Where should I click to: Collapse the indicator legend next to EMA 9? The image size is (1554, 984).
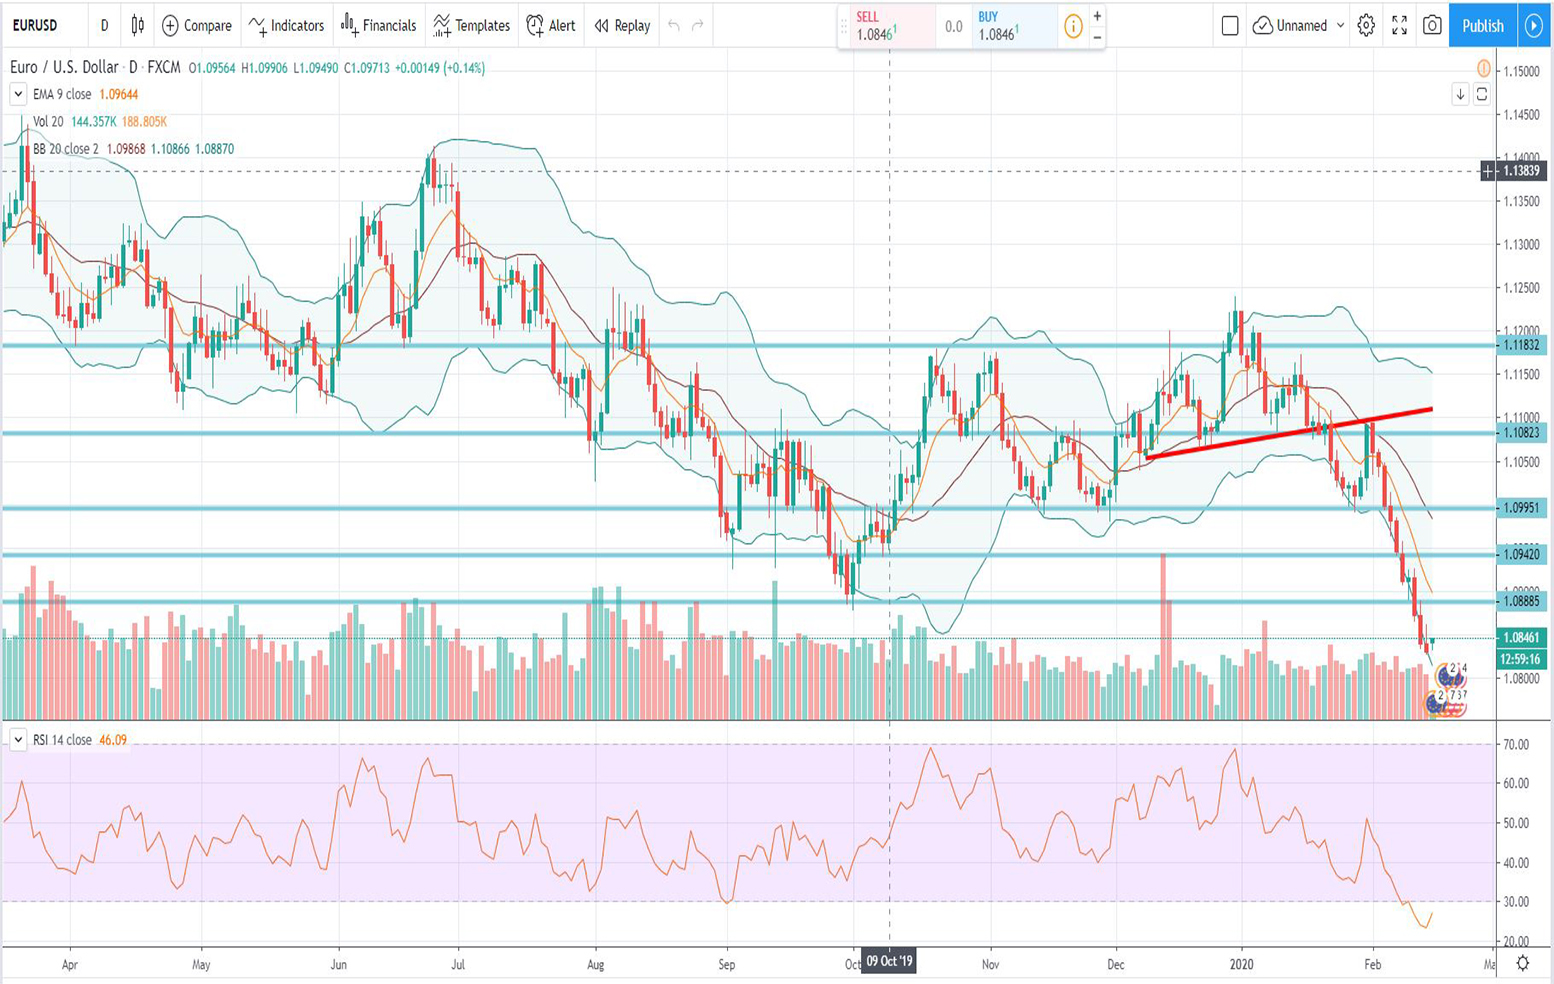coord(18,94)
